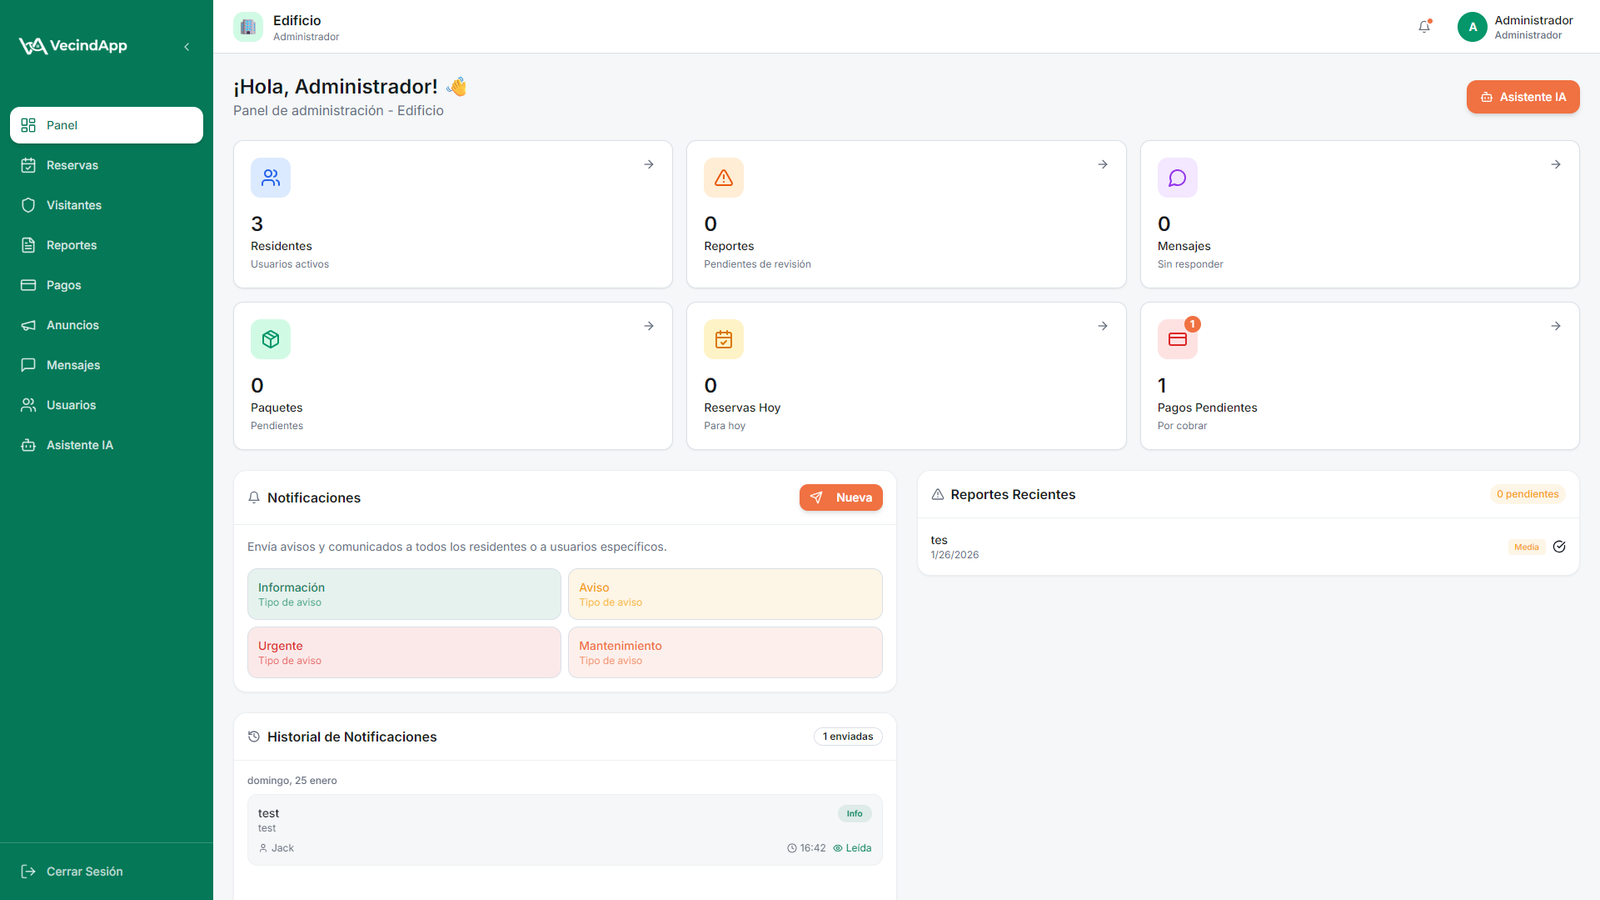Open the Asistente IA sidebar item
The image size is (1600, 900).
80,445
